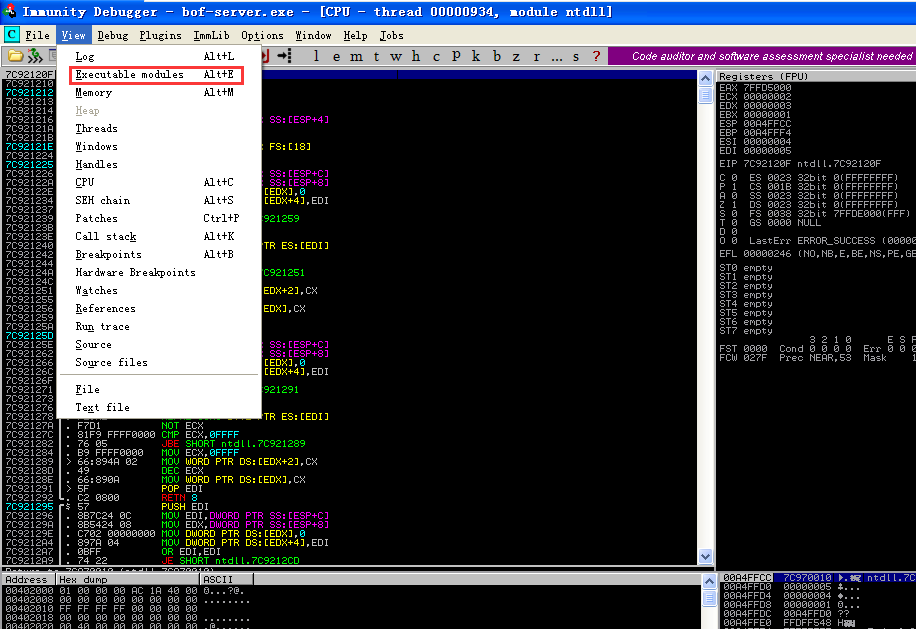The image size is (916, 629).
Task: Select Source in the View menu
Action: point(159,345)
